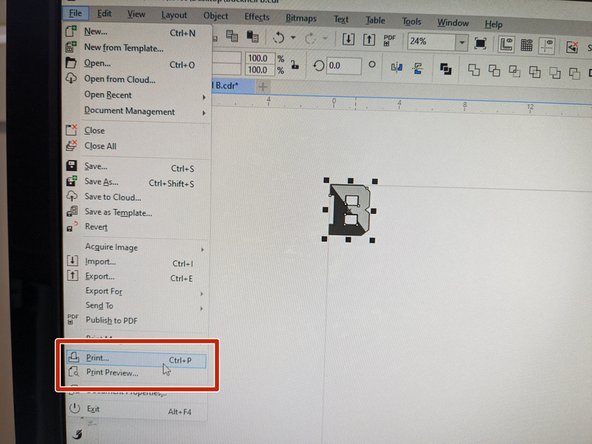This screenshot has height=444, width=592.
Task: Open the View menu
Action: [x=136, y=15]
